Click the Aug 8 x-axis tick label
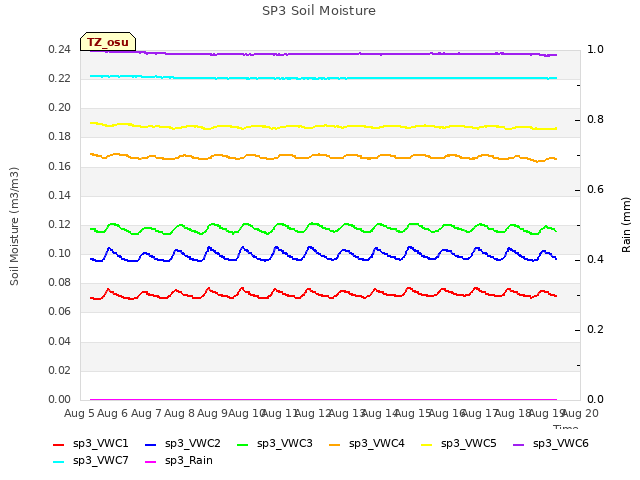This screenshot has height=480, width=640. 179,413
